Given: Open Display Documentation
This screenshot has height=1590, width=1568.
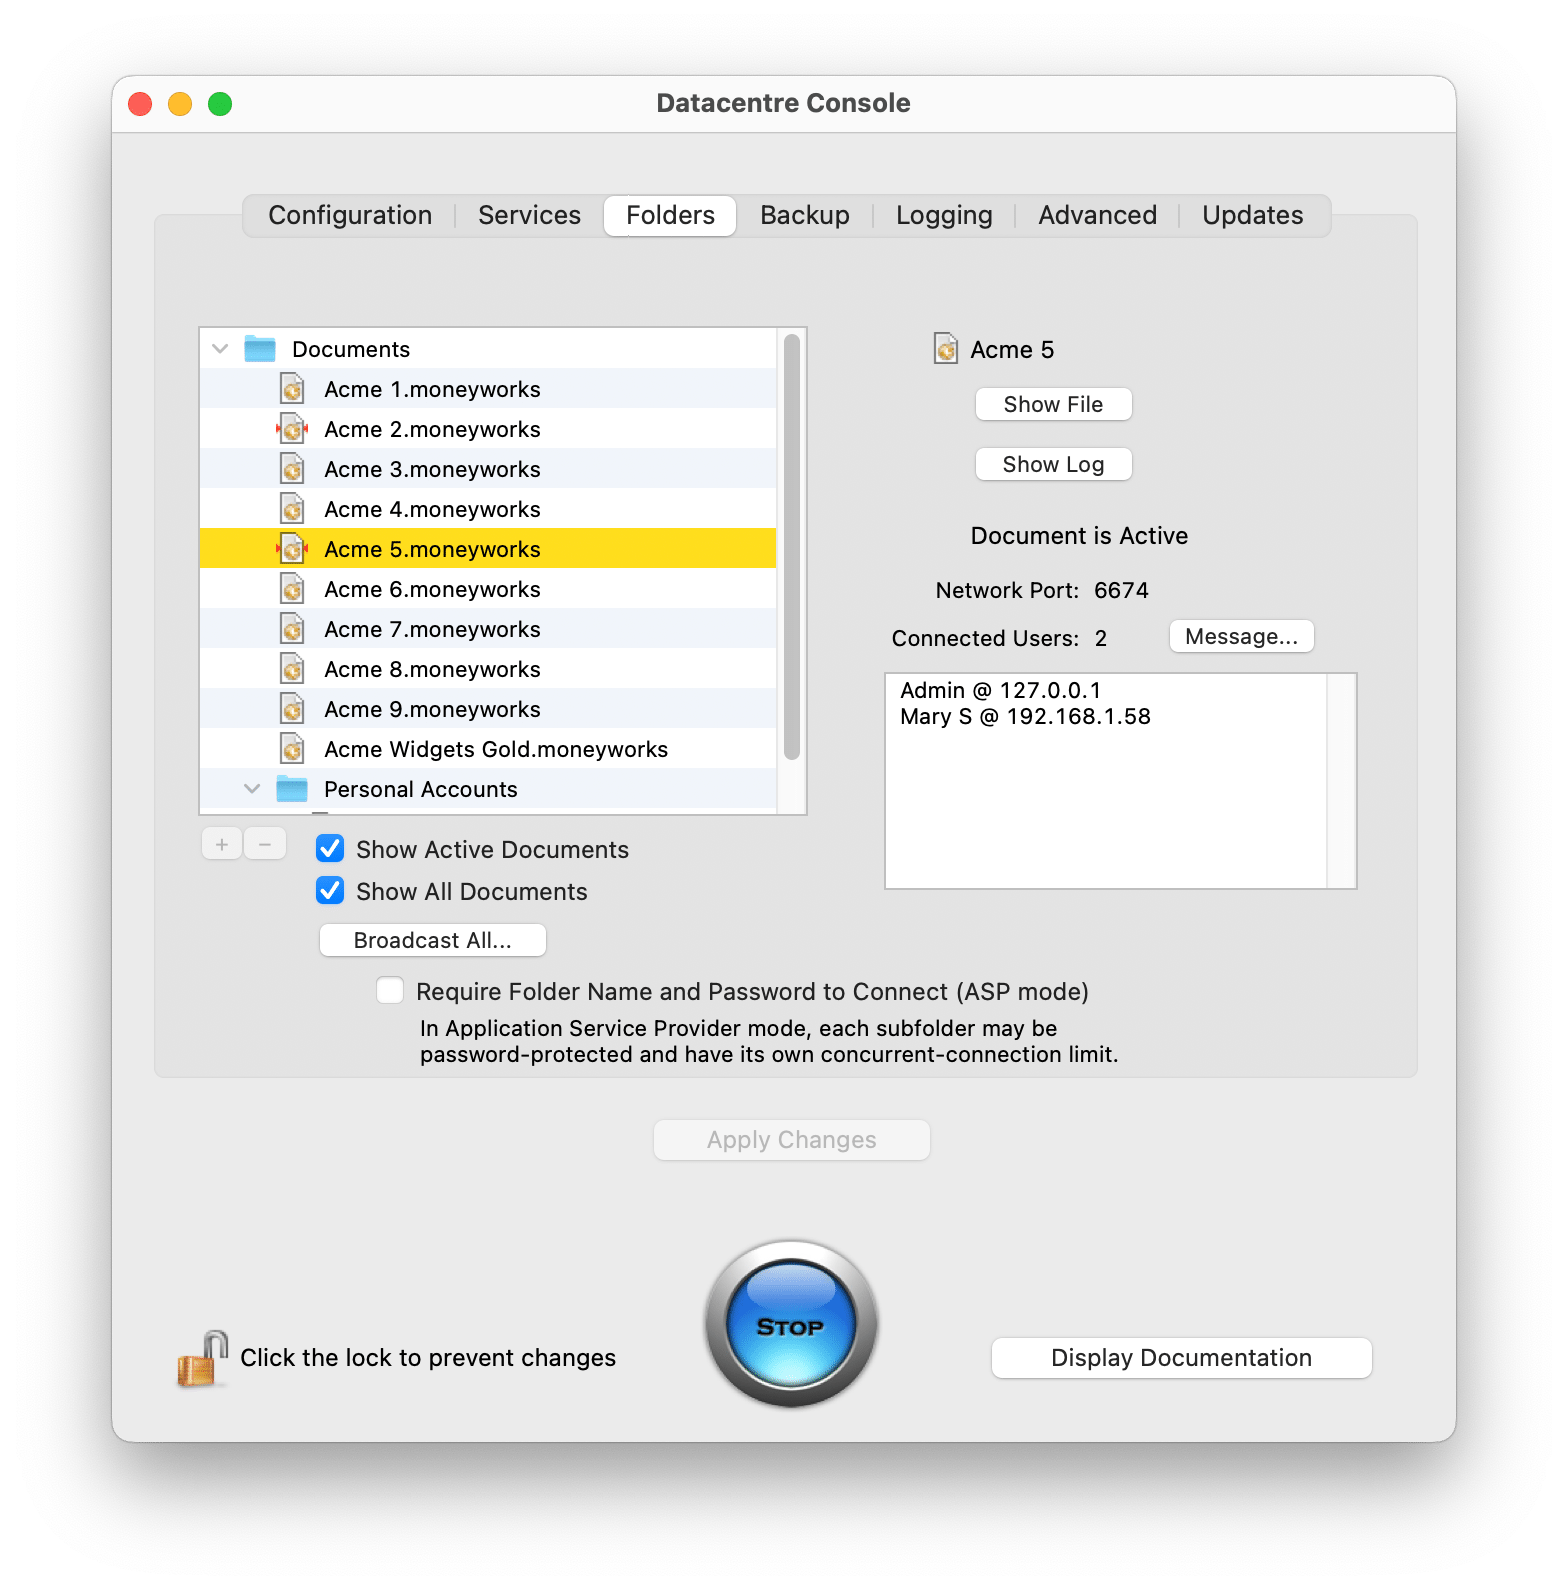Looking at the screenshot, I should pyautogui.click(x=1181, y=1358).
